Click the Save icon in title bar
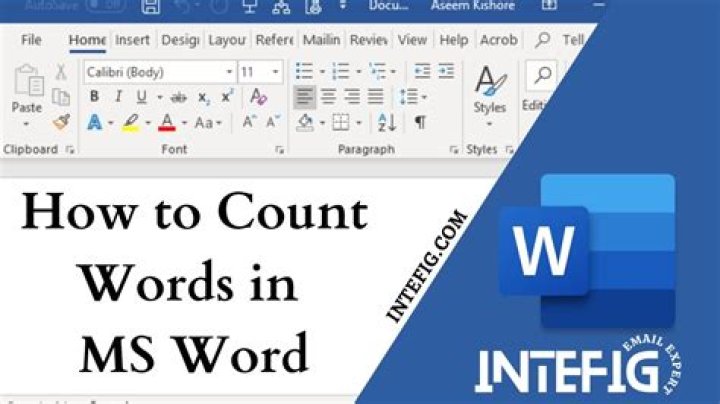Image resolution: width=720 pixels, height=404 pixels. [x=151, y=6]
